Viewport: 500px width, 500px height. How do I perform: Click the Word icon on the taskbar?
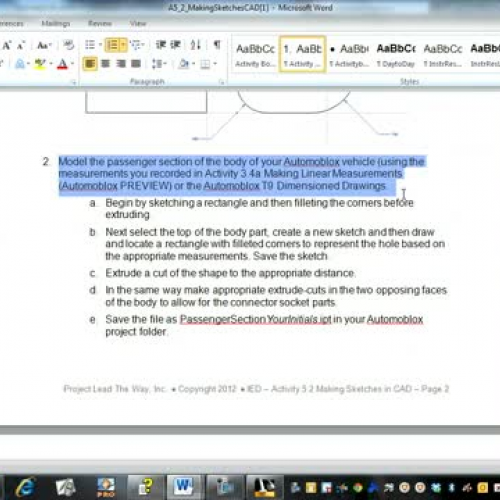pyautogui.click(x=184, y=487)
